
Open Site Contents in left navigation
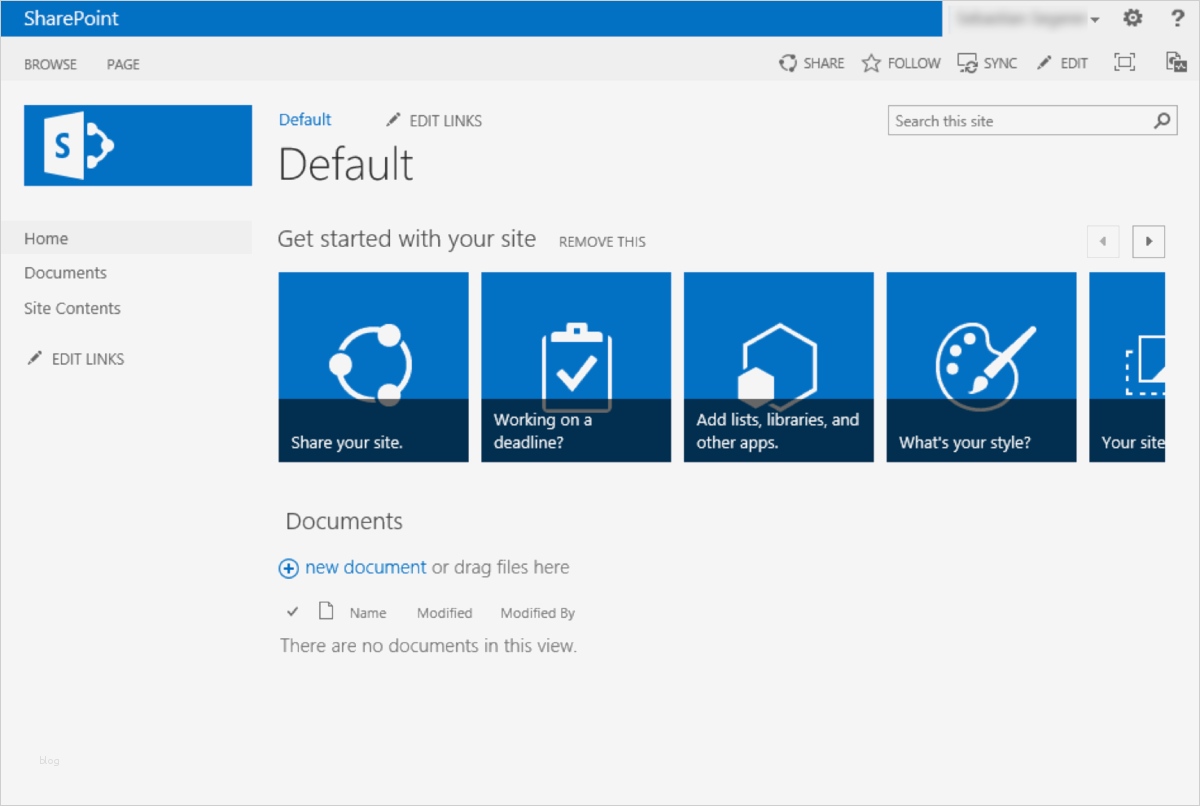(72, 308)
